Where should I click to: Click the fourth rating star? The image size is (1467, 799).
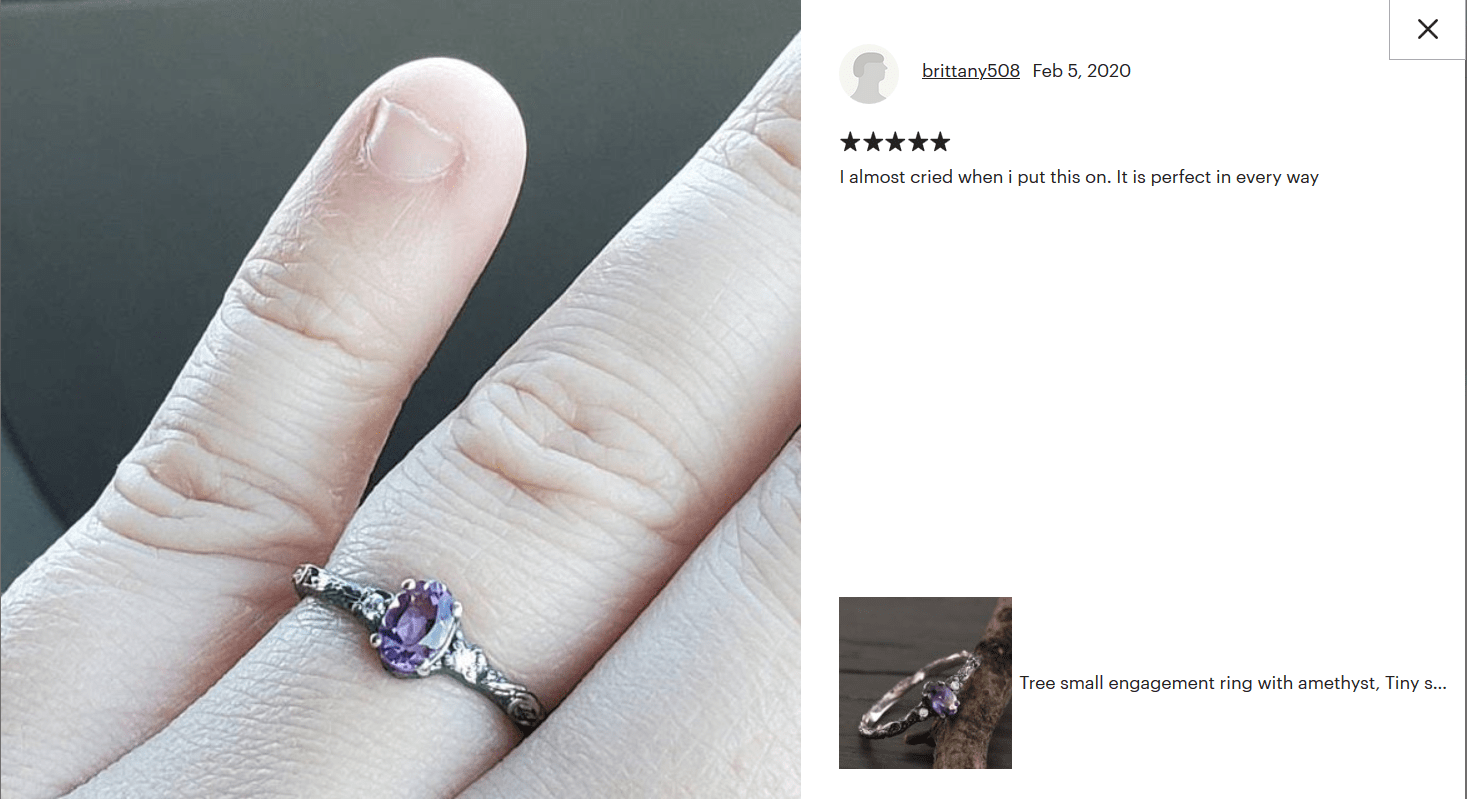(x=917, y=142)
